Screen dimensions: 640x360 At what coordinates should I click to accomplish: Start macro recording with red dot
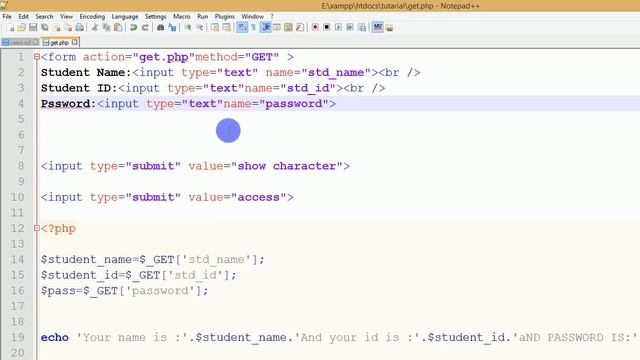click(x=315, y=27)
